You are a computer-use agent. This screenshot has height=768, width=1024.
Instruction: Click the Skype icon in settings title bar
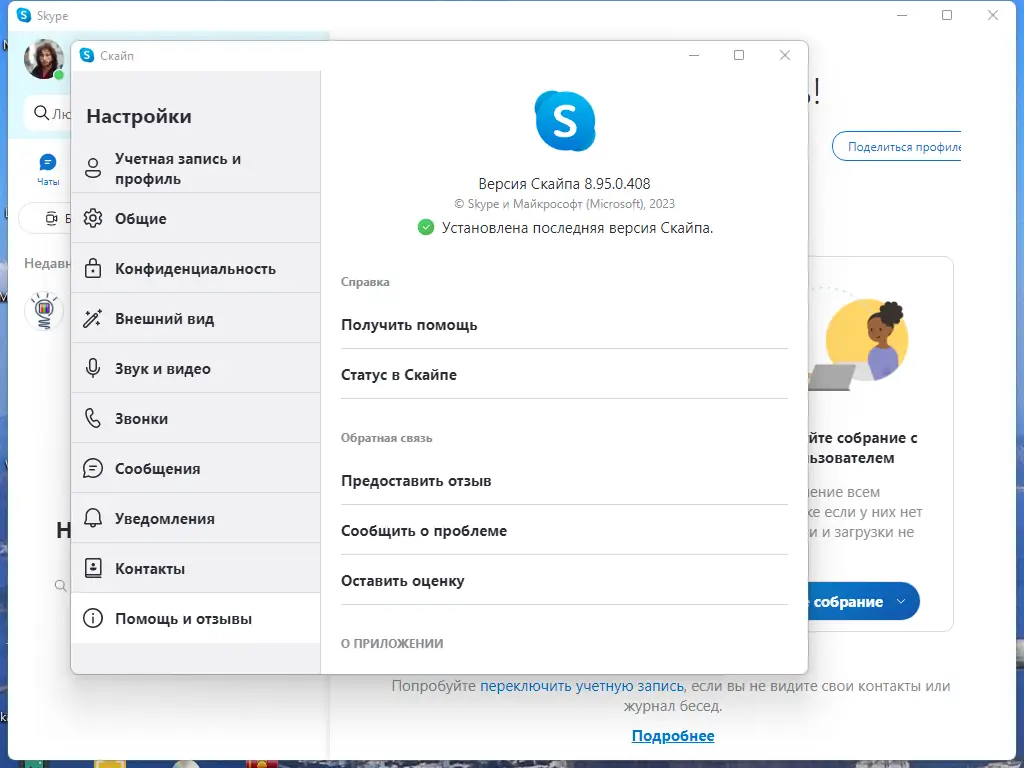pyautogui.click(x=87, y=56)
